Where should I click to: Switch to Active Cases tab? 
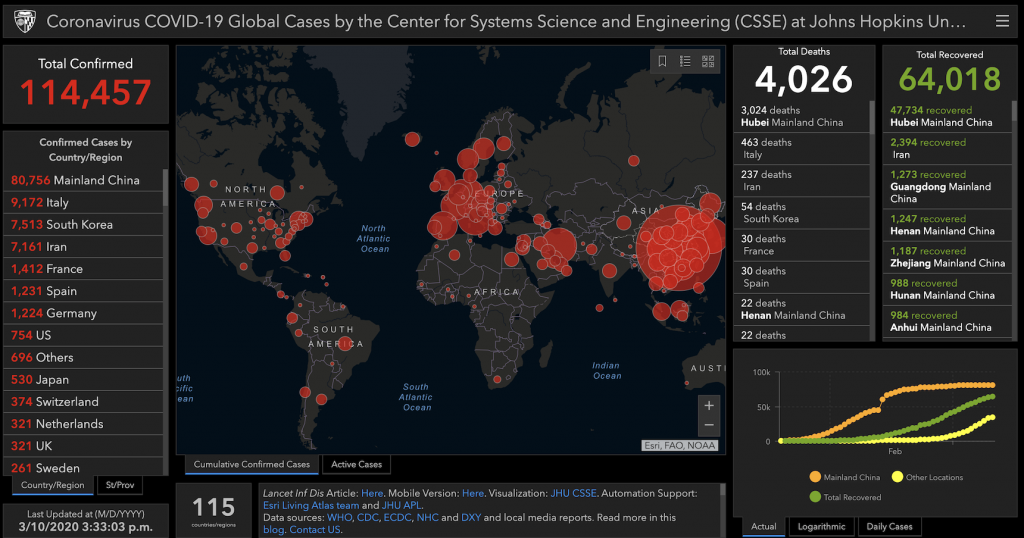(x=357, y=464)
